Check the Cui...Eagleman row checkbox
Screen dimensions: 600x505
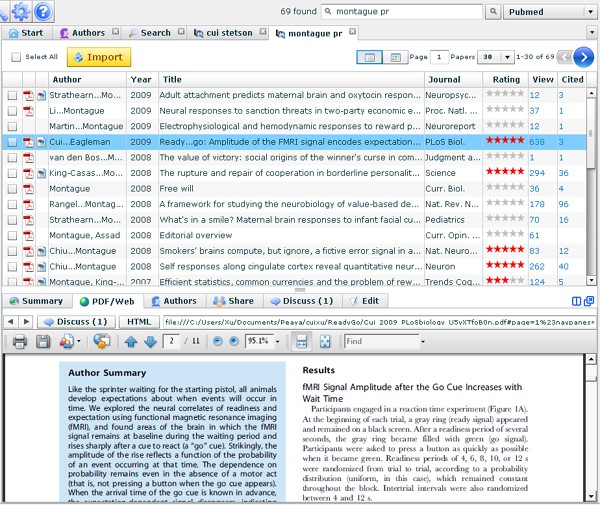tap(12, 142)
